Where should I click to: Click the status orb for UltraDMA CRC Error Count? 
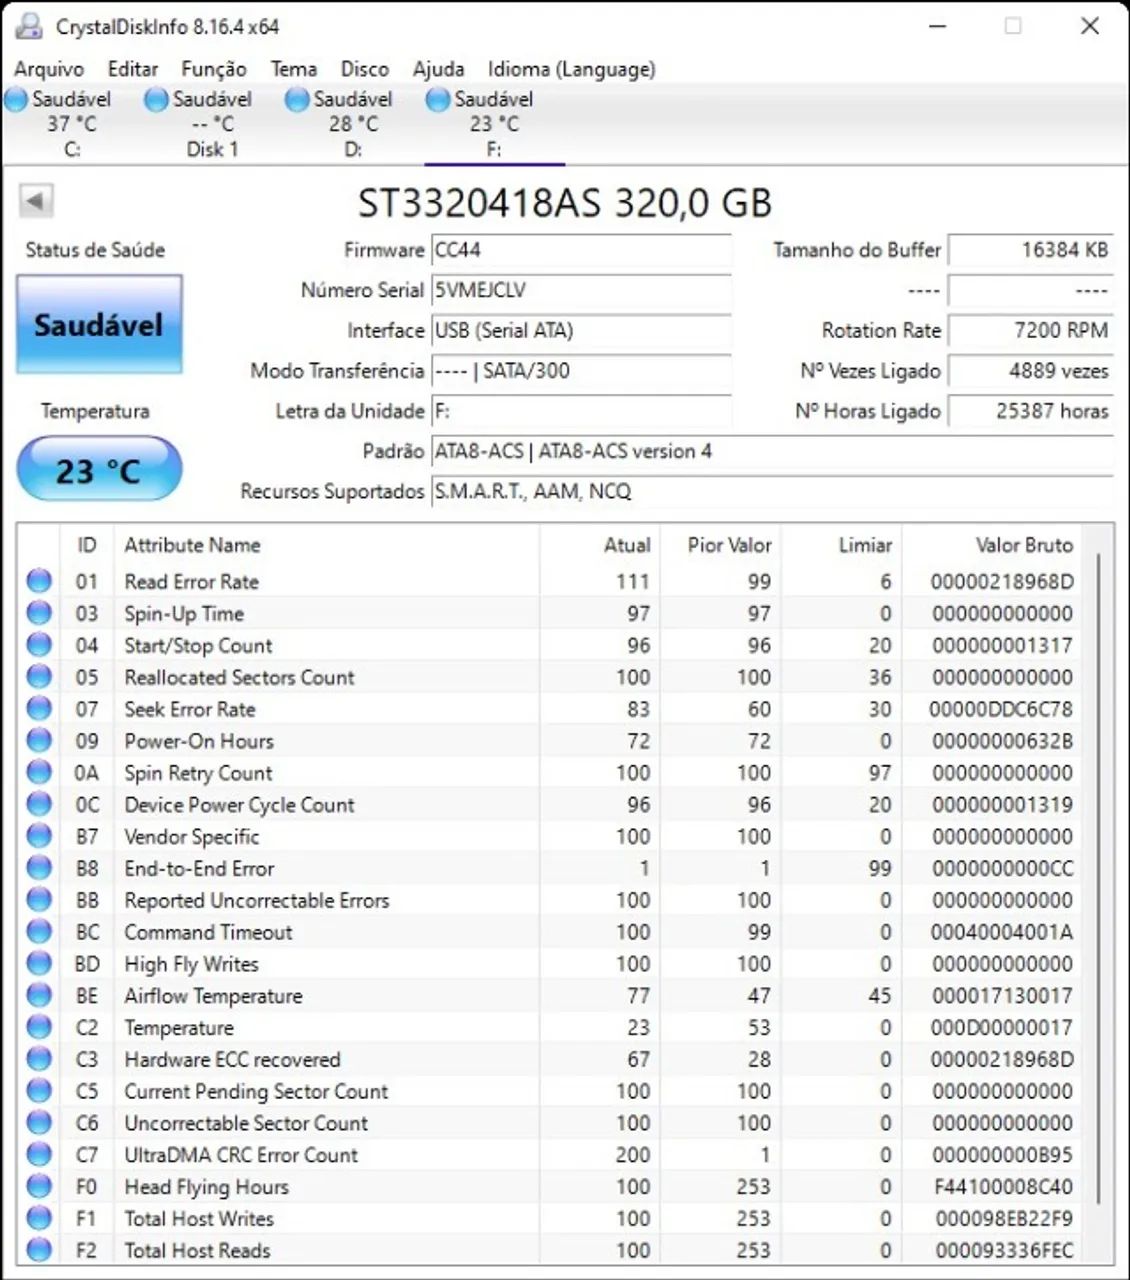point(39,1155)
